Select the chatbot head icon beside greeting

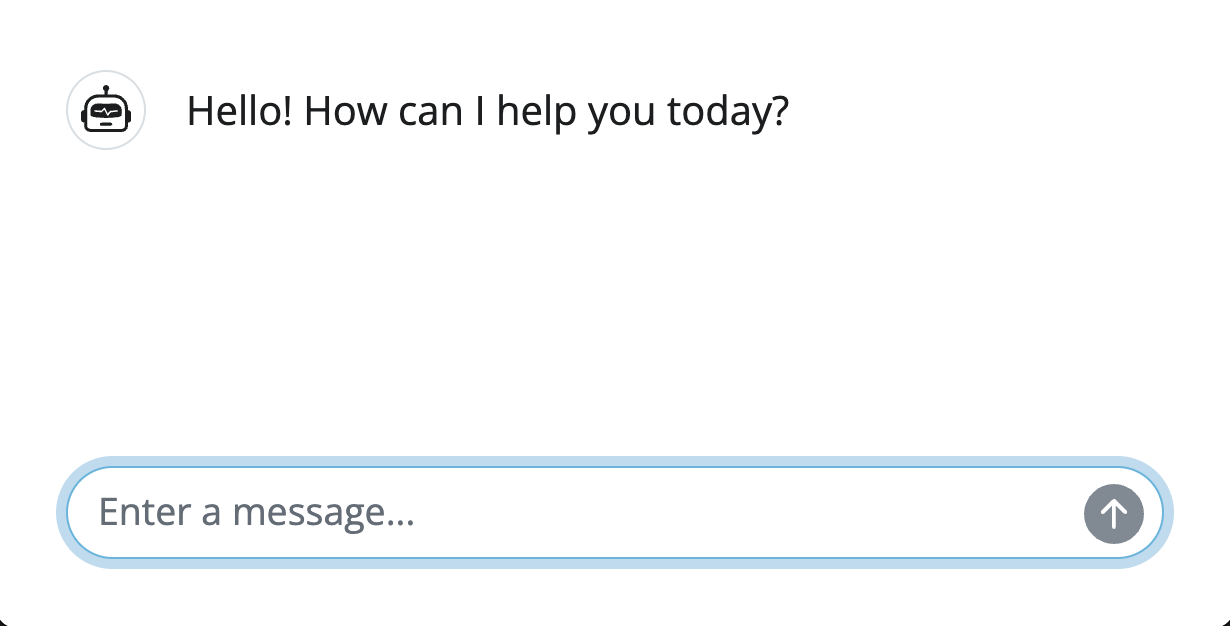tap(106, 110)
